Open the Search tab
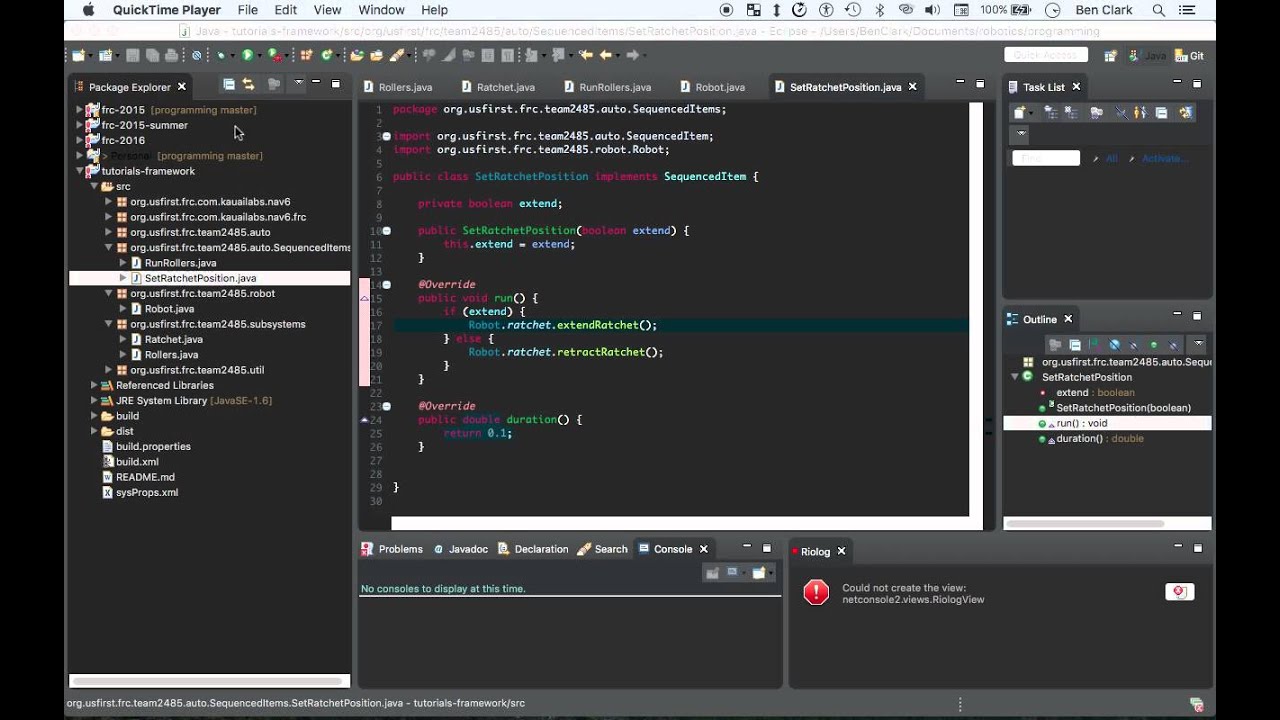The image size is (1280, 720). [603, 549]
